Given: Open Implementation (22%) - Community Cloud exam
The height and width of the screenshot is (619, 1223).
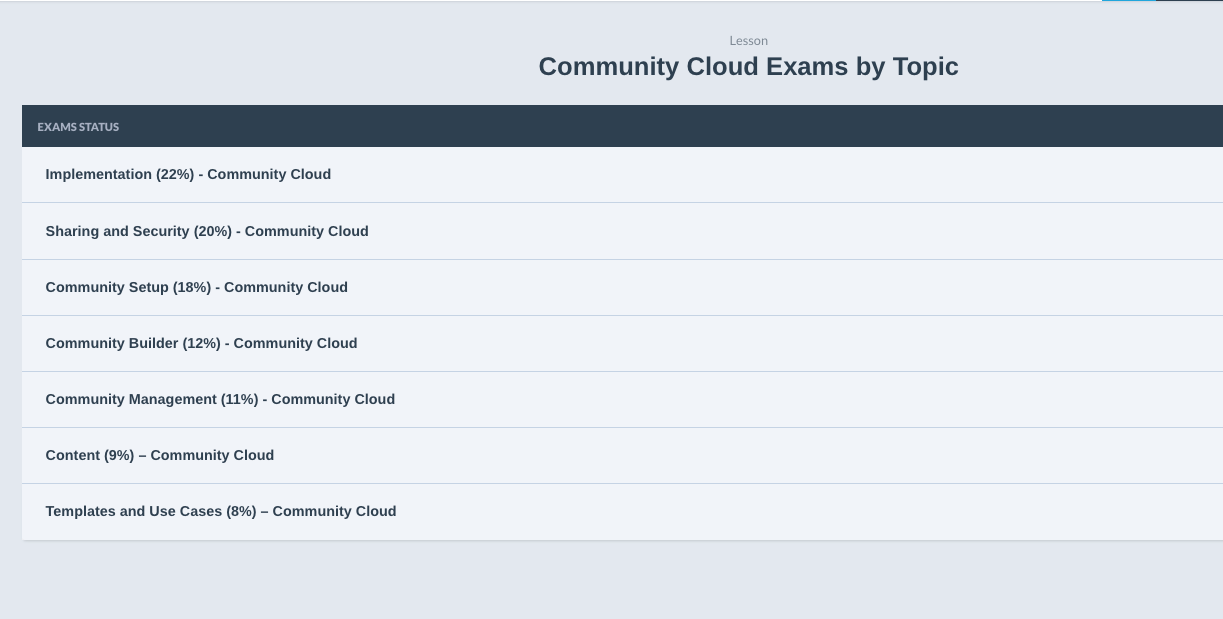Looking at the screenshot, I should point(188,174).
